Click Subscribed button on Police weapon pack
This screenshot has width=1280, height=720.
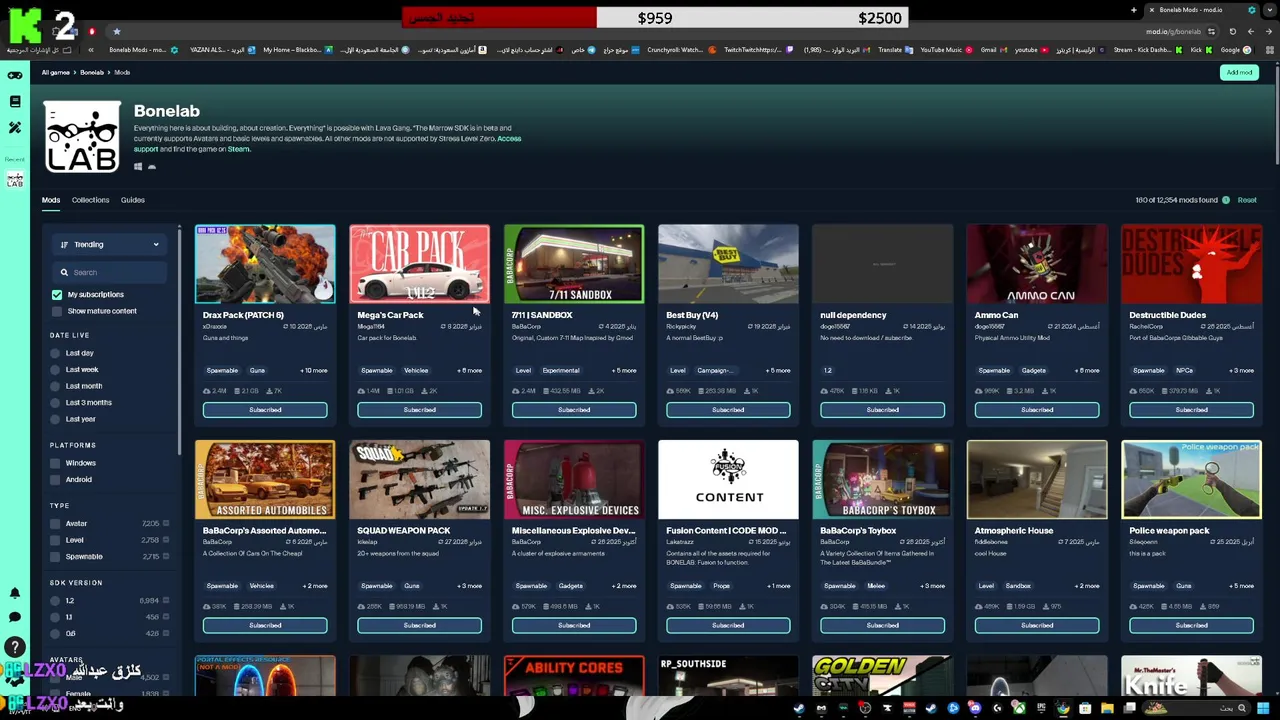coord(1191,626)
